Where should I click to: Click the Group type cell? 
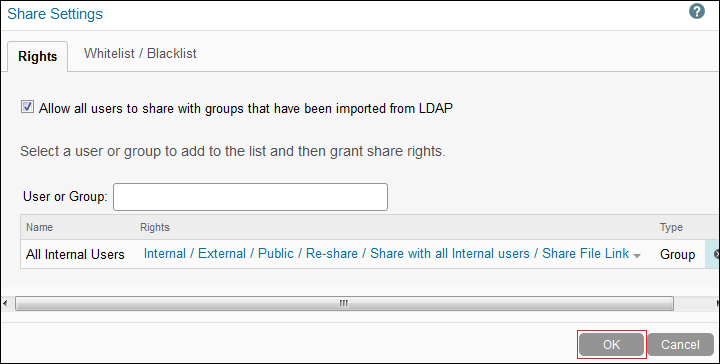click(677, 254)
